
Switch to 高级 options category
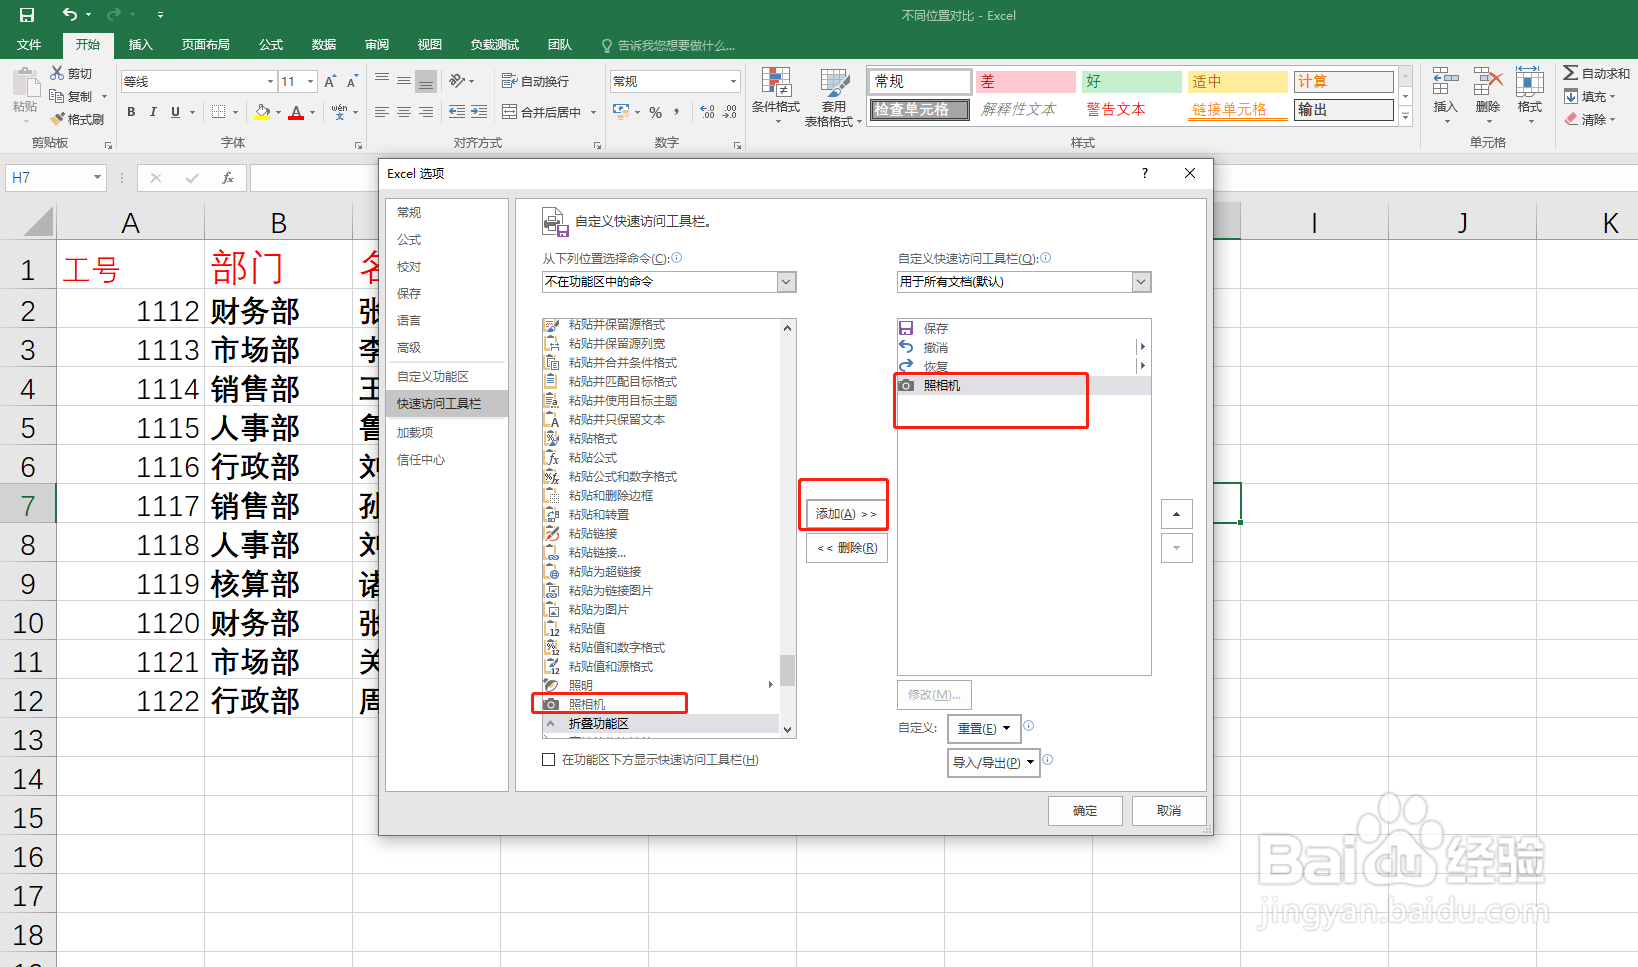[x=447, y=348]
